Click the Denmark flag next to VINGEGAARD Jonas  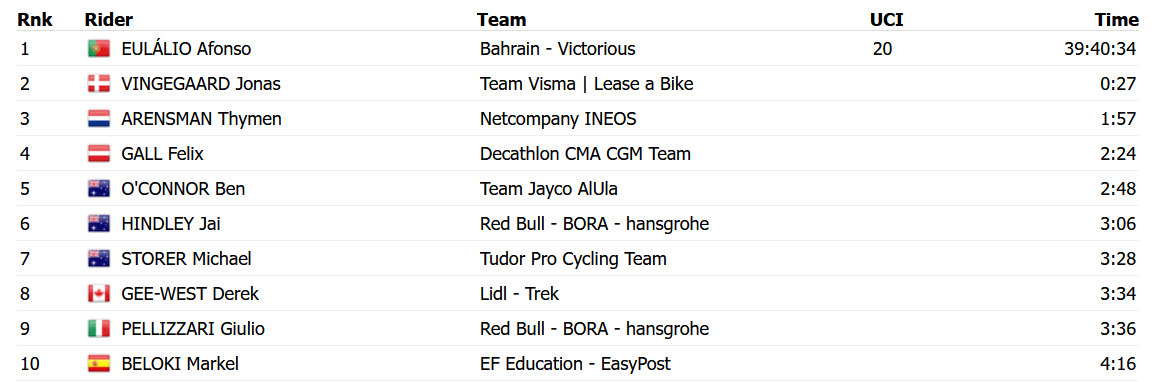coord(99,84)
